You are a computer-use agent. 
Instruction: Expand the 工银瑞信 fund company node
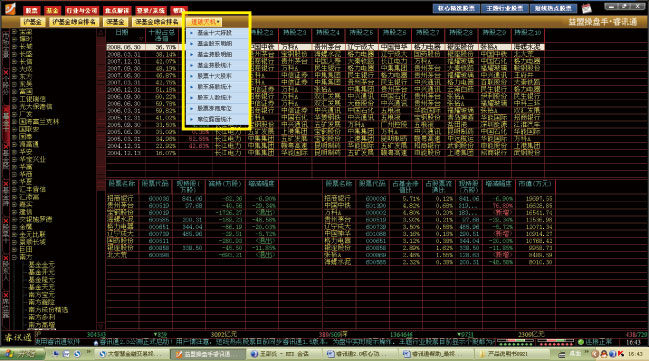[x=14, y=99]
